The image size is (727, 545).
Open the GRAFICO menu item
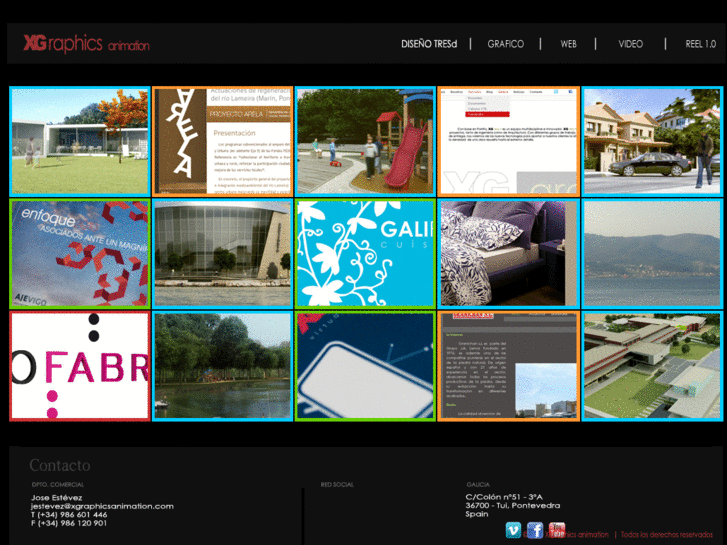[505, 44]
